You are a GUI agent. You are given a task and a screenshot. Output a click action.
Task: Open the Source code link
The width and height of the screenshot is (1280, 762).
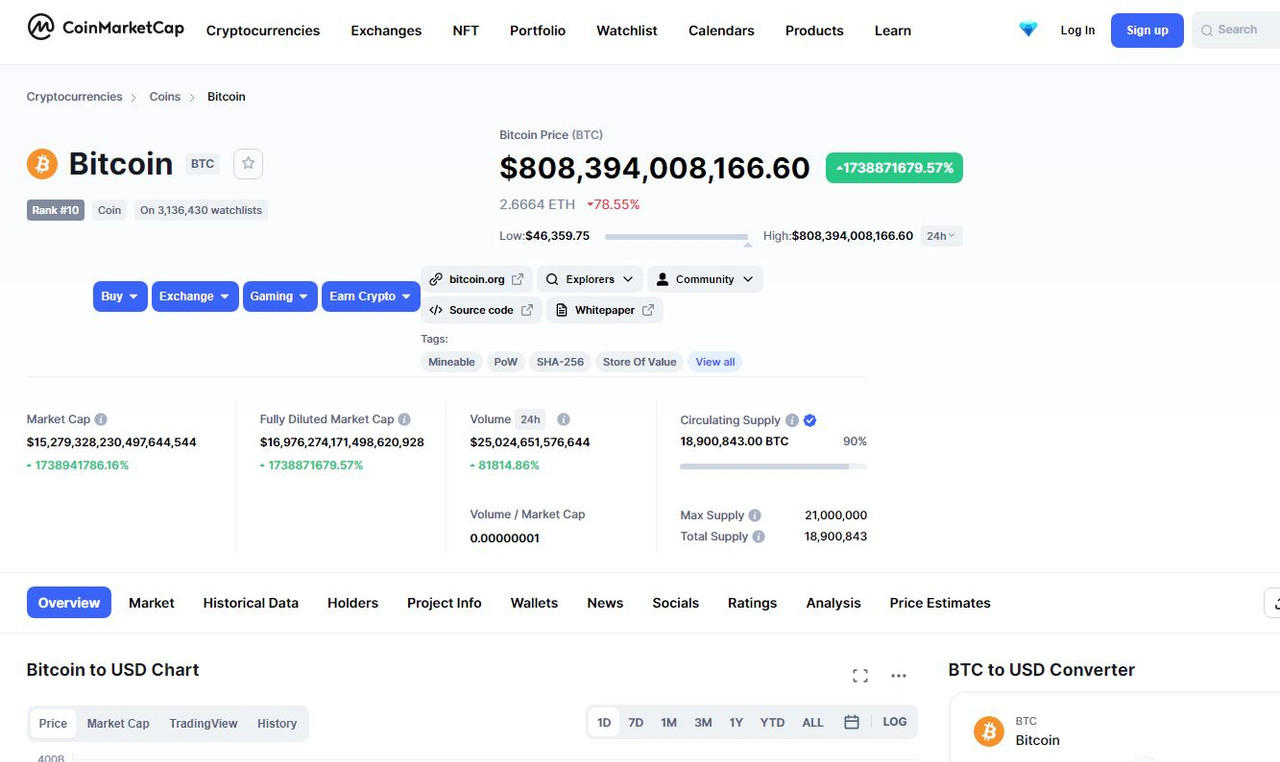[x=481, y=311]
